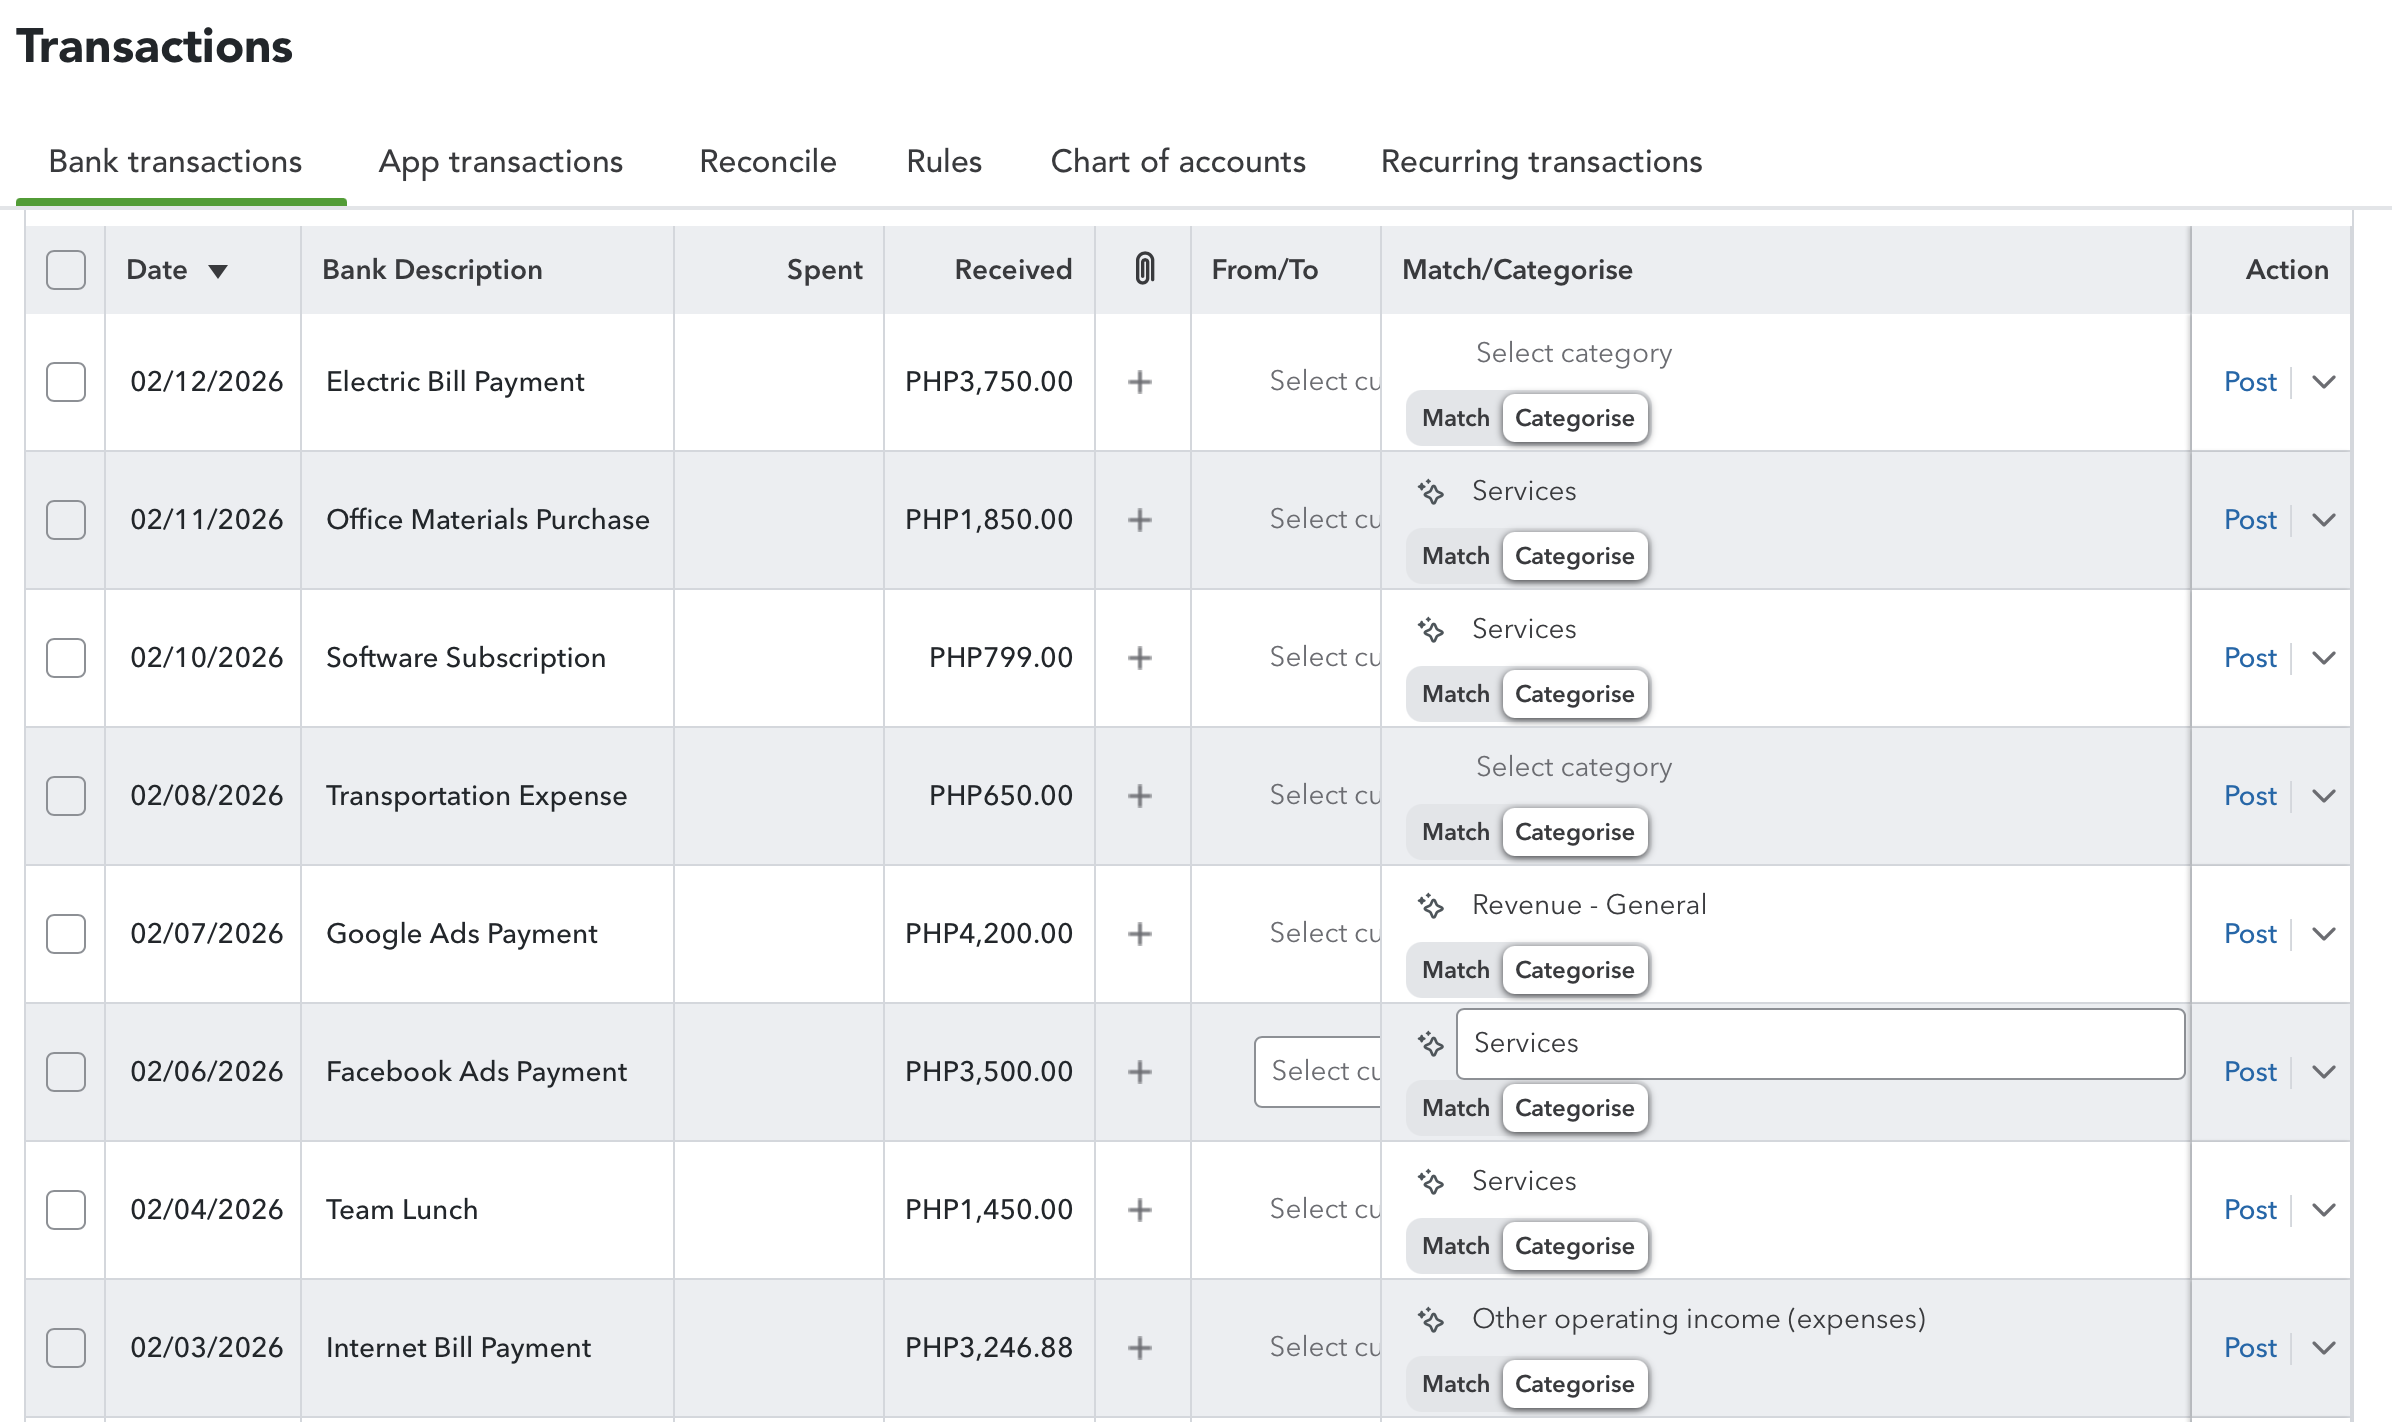Open action chevron for Facebook Ads Payment
Viewport: 2392px width, 1422px height.
[x=2324, y=1072]
